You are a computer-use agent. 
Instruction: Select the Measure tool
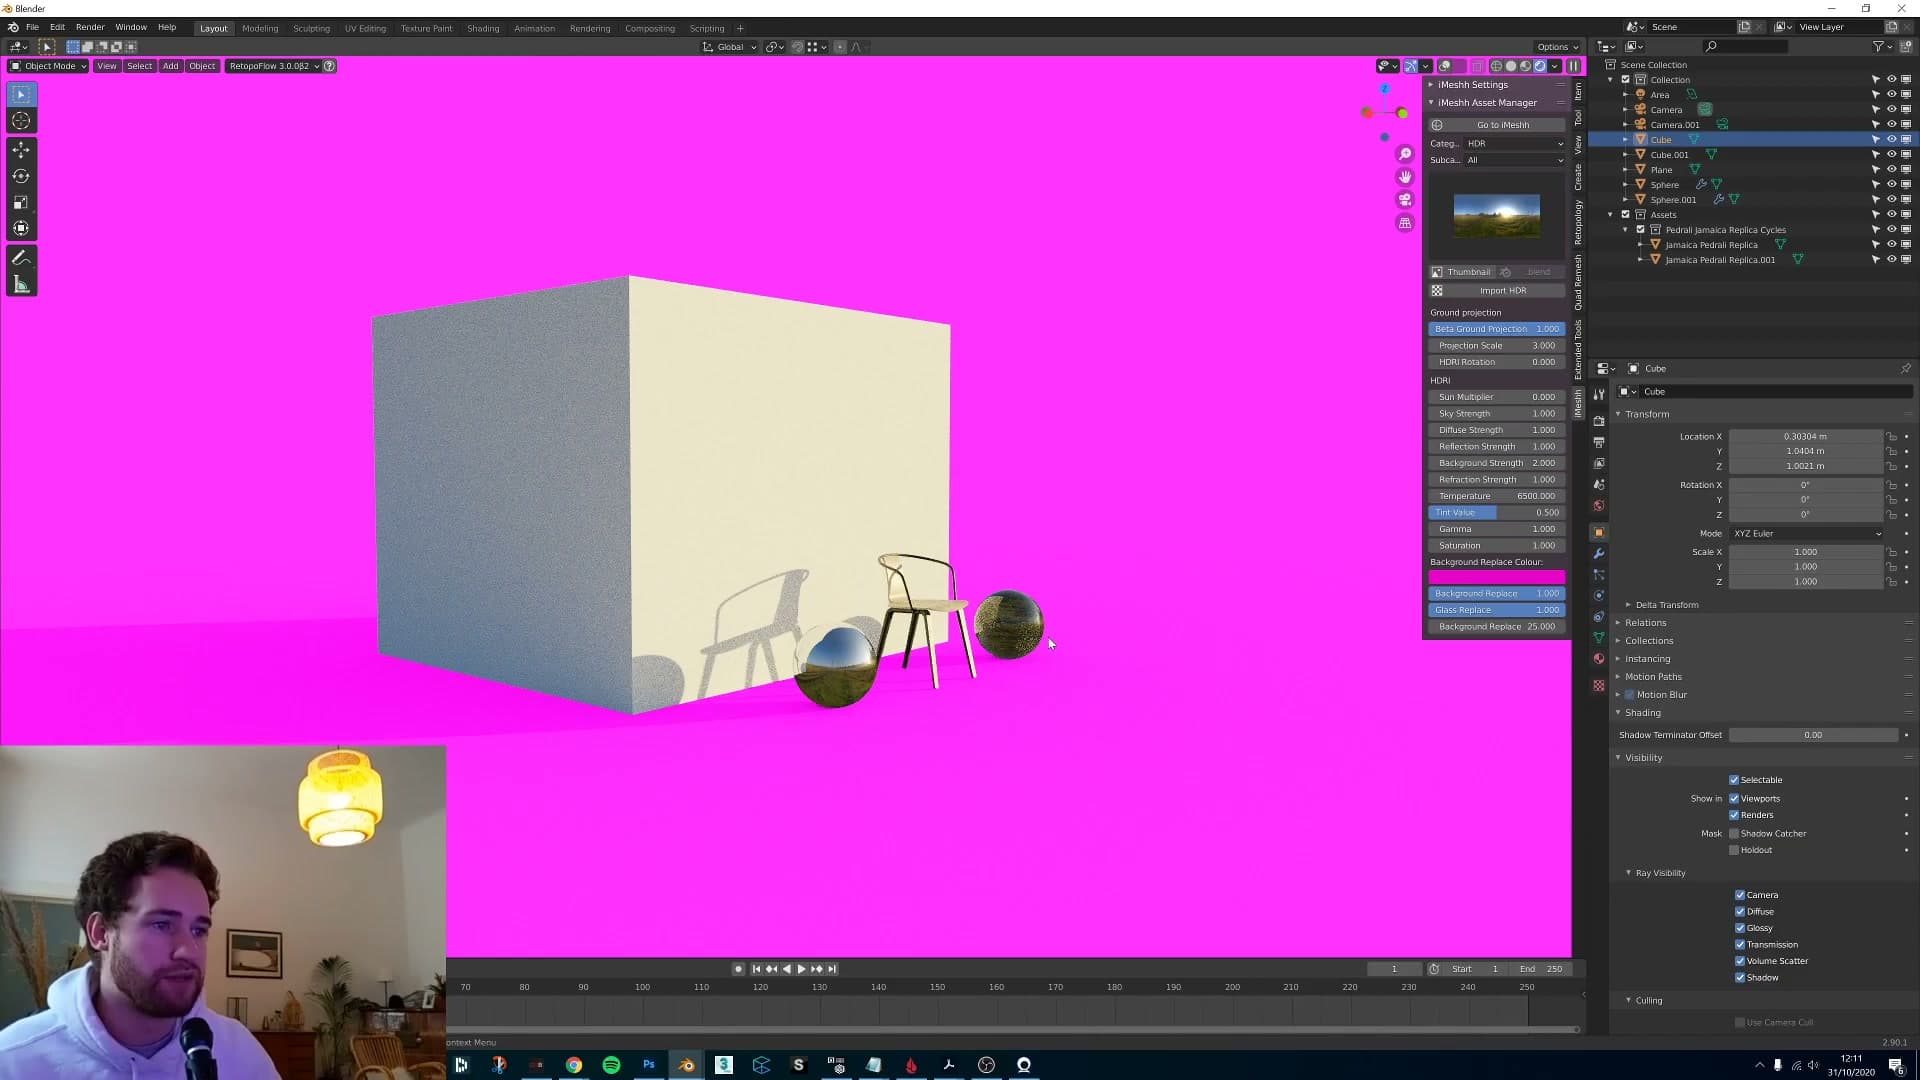click(21, 285)
